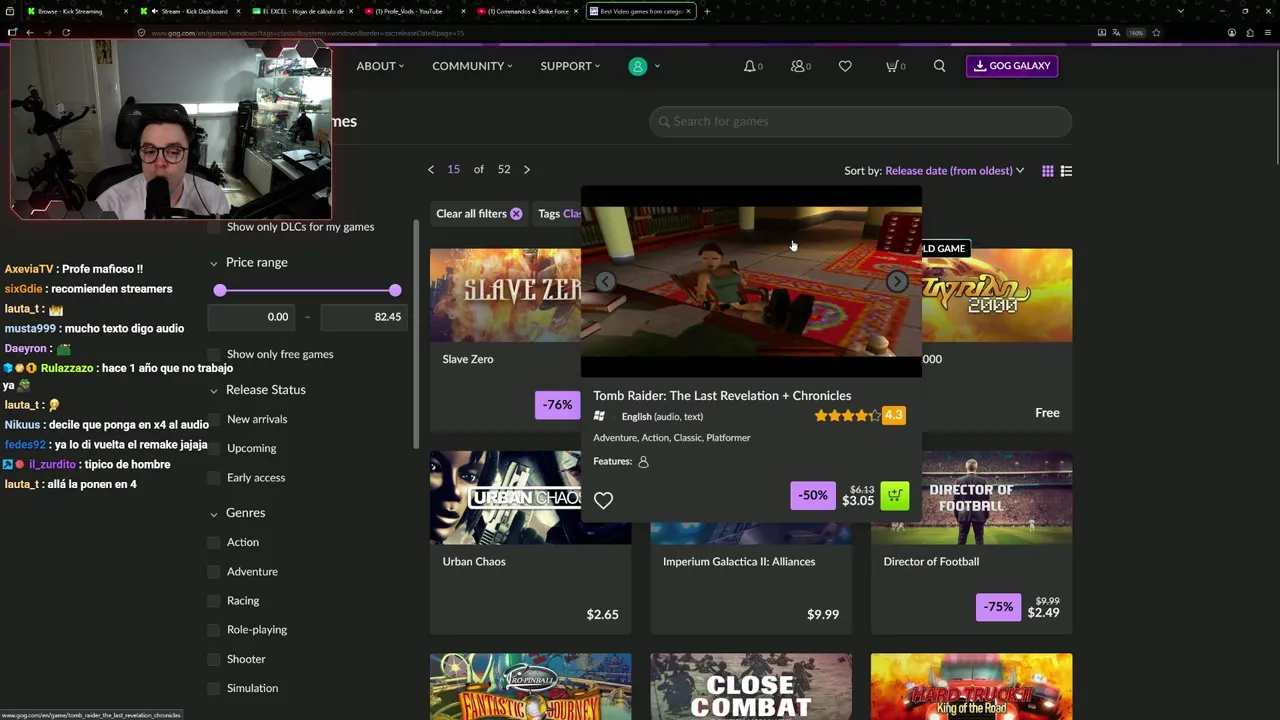Open the shopping cart icon

tap(892, 66)
